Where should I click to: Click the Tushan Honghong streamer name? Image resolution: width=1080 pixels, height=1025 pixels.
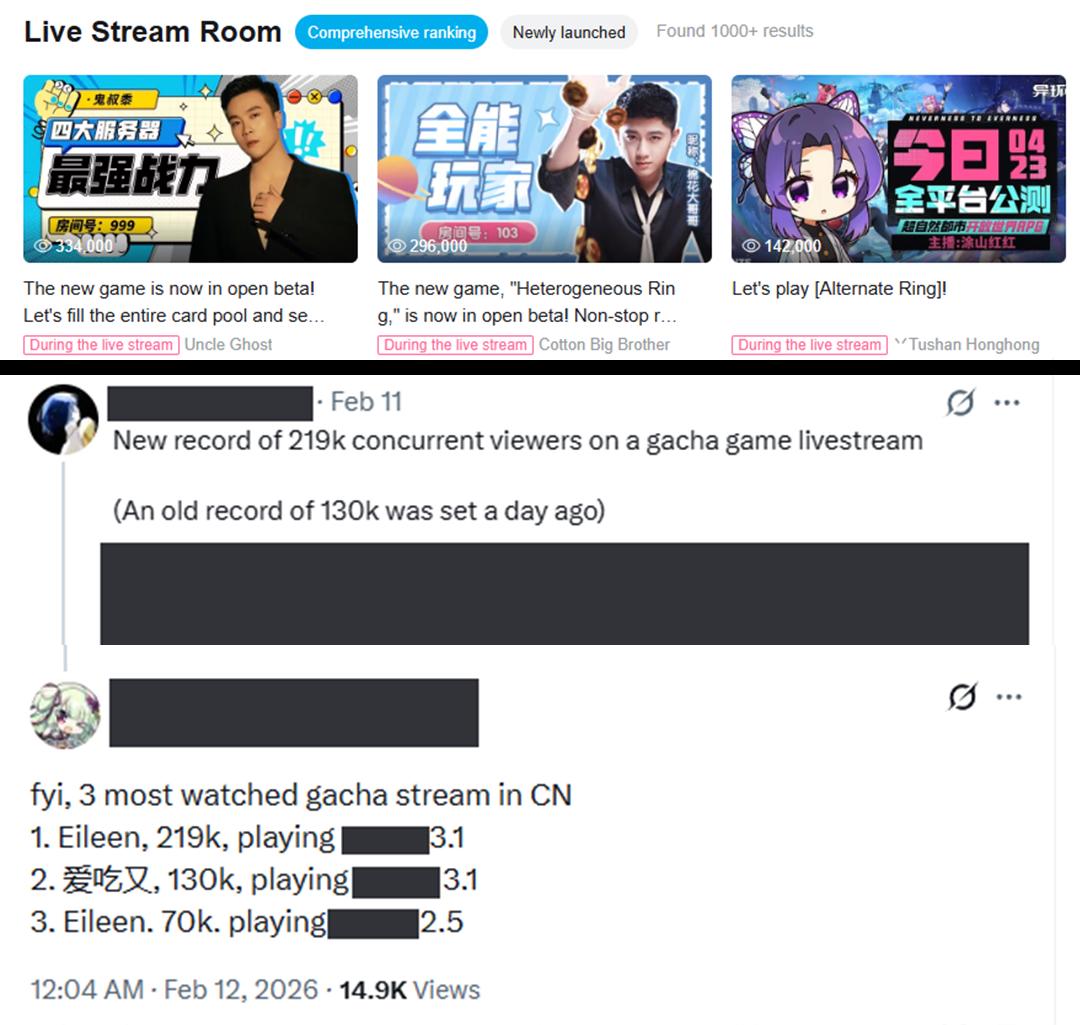(x=973, y=344)
